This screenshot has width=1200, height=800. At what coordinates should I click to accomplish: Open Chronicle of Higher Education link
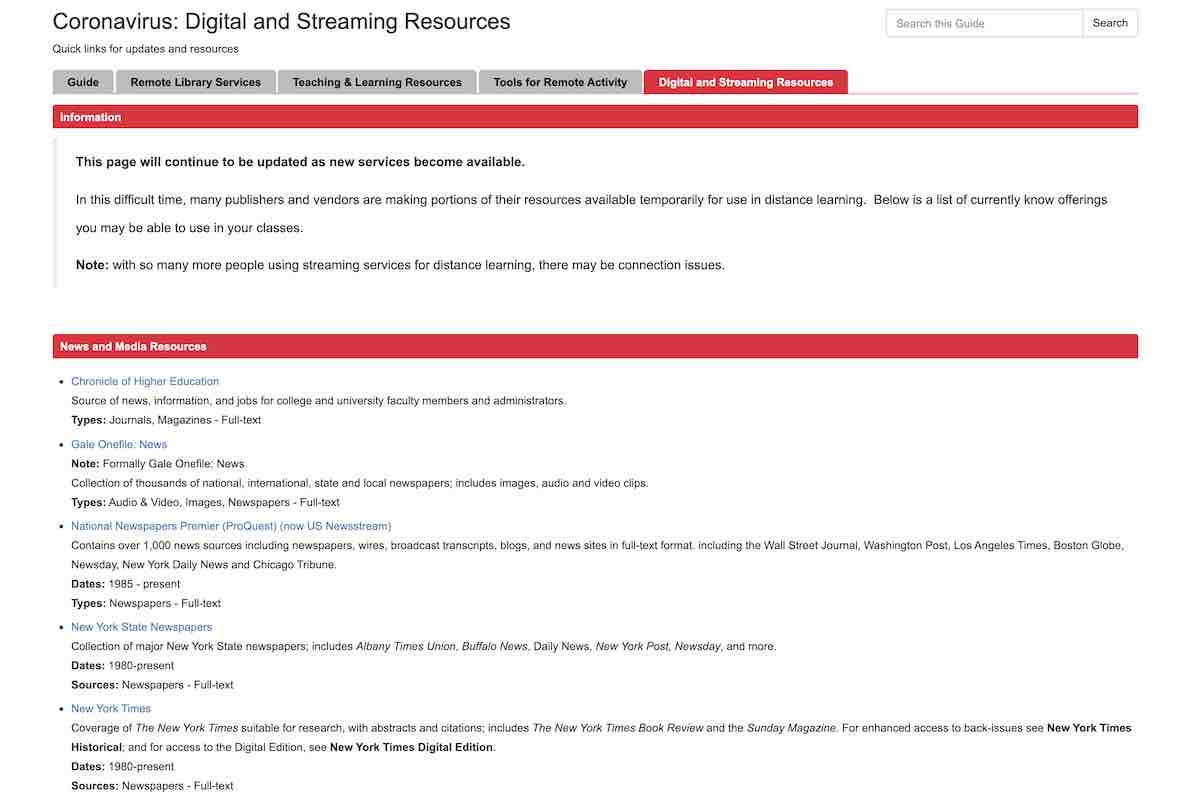click(x=145, y=381)
